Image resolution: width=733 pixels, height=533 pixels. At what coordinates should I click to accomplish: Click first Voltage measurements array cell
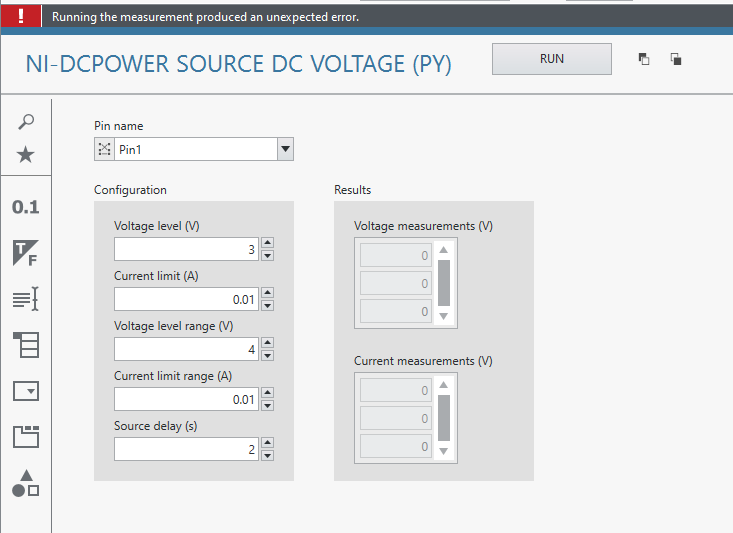pos(395,255)
